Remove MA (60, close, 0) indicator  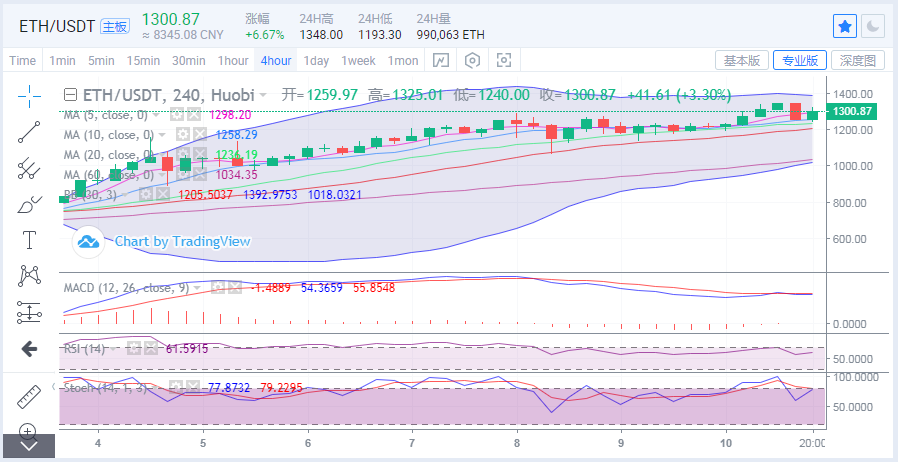pos(199,175)
